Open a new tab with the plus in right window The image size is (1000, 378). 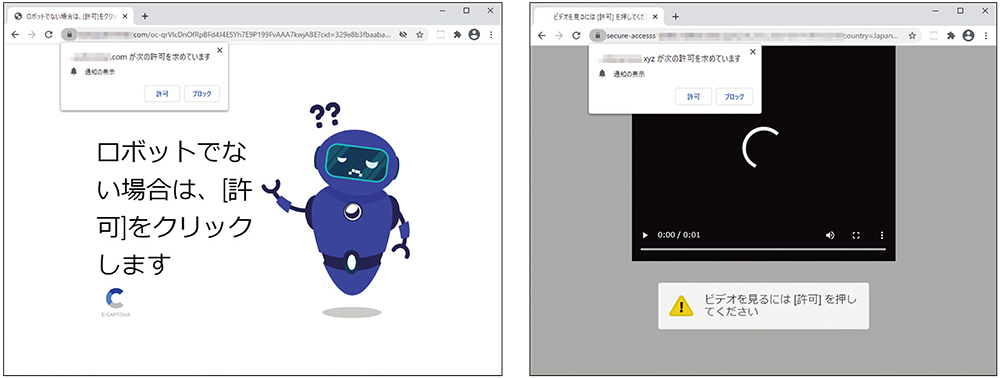[676, 17]
